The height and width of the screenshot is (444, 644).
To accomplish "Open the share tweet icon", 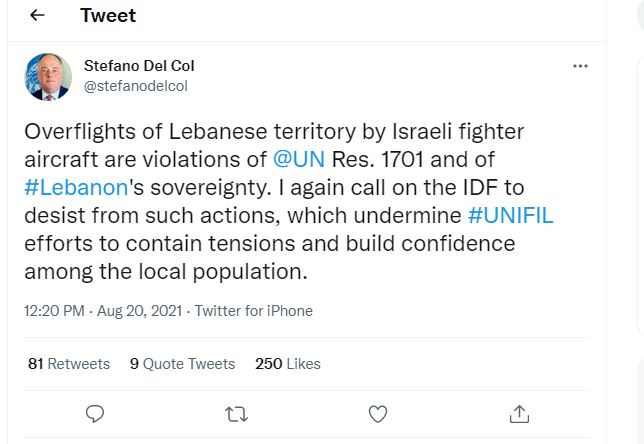I will (x=519, y=413).
